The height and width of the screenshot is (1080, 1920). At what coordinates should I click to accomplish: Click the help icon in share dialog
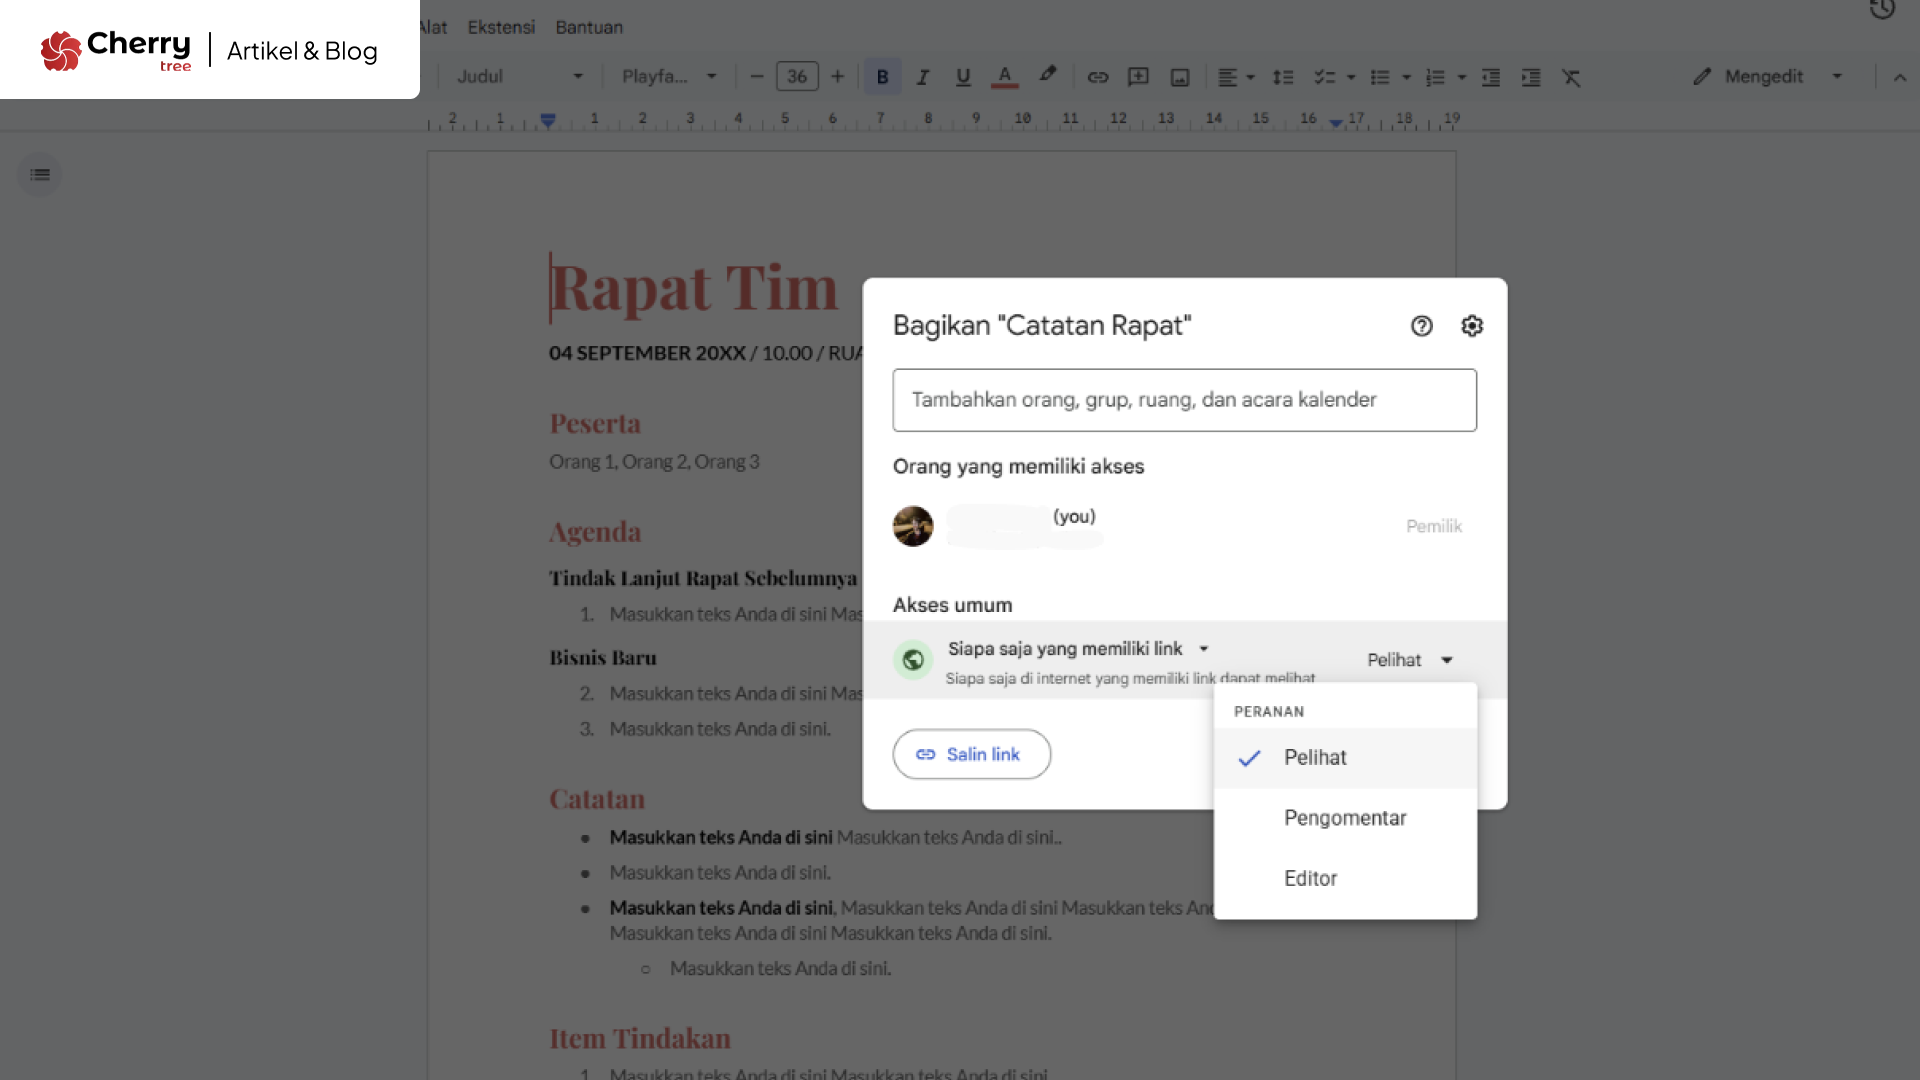click(x=1421, y=326)
